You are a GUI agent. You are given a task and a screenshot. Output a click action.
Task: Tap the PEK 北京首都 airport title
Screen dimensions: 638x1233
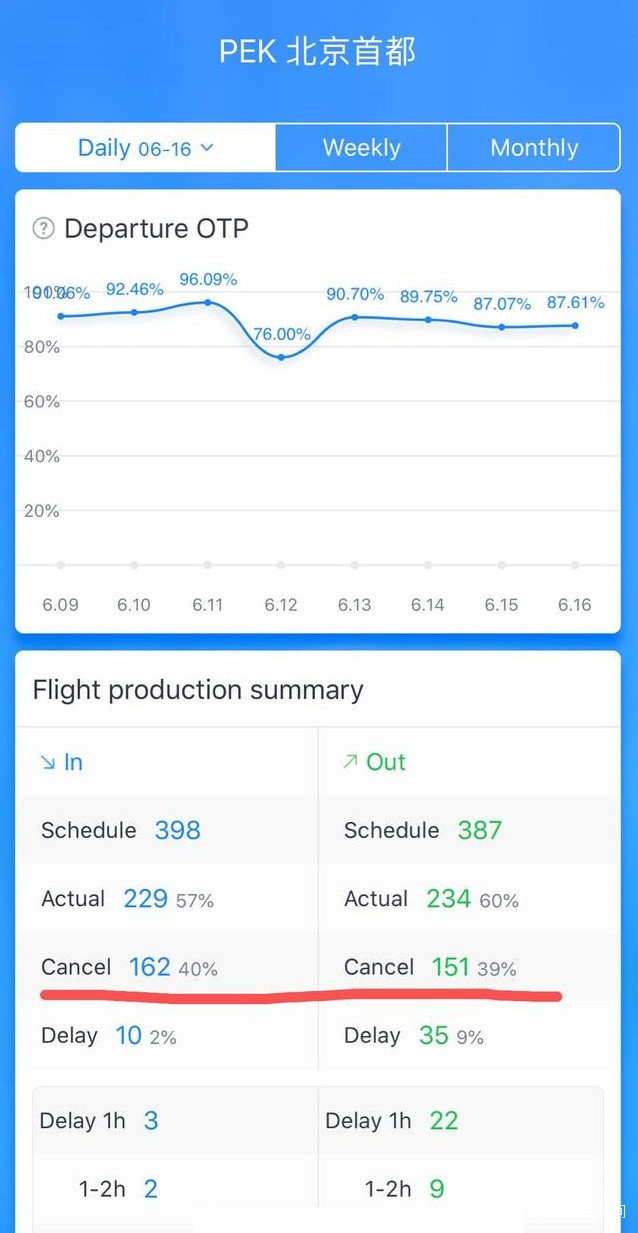click(318, 52)
